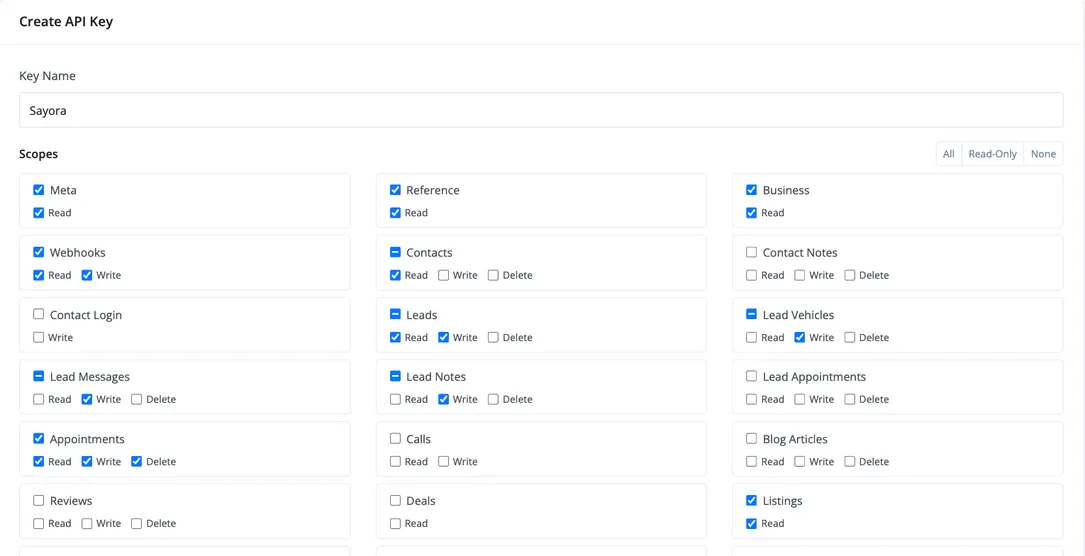Enable Read under Calls
This screenshot has width=1085, height=556.
[x=395, y=461]
